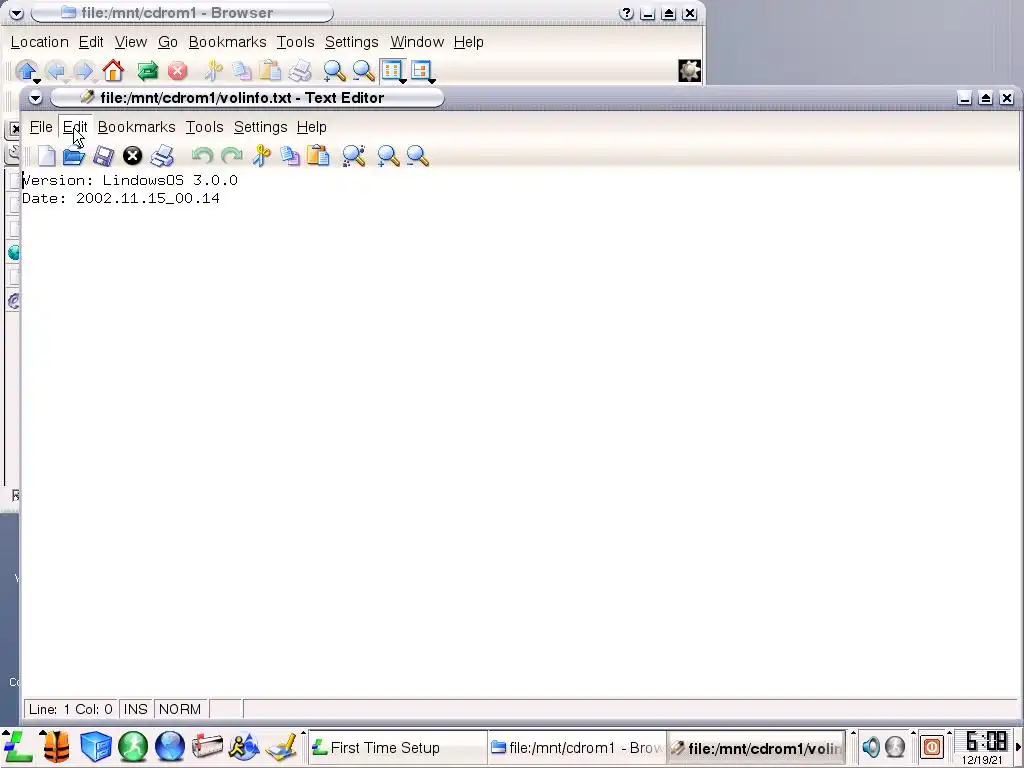Click the Browser's zoom in magnifier

(x=334, y=71)
